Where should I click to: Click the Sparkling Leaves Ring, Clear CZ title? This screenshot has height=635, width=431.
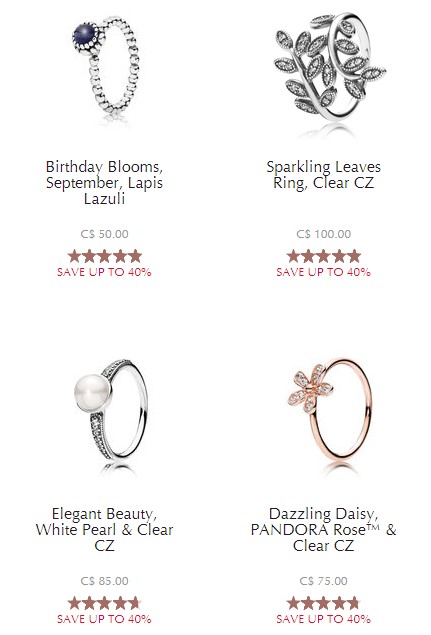323,175
